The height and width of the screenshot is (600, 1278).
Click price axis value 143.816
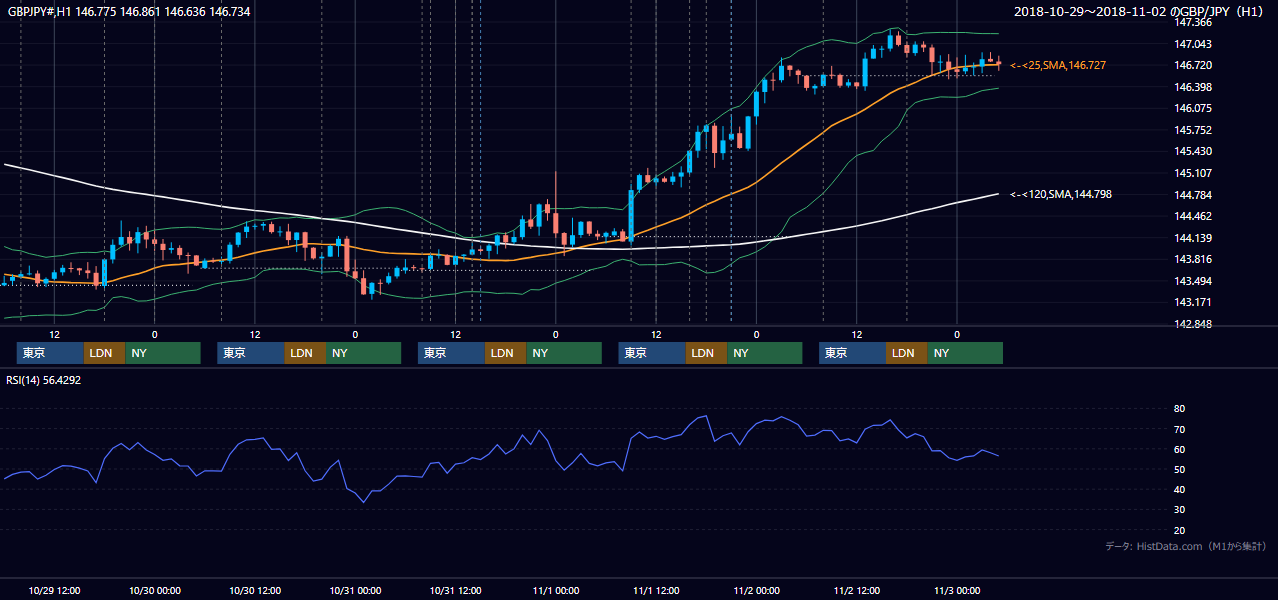click(x=1193, y=259)
